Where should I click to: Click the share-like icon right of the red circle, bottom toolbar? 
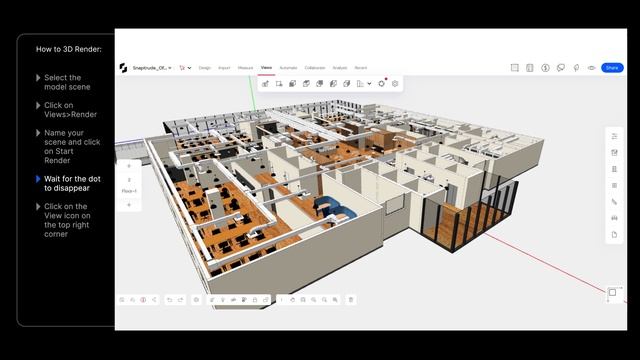point(154,300)
